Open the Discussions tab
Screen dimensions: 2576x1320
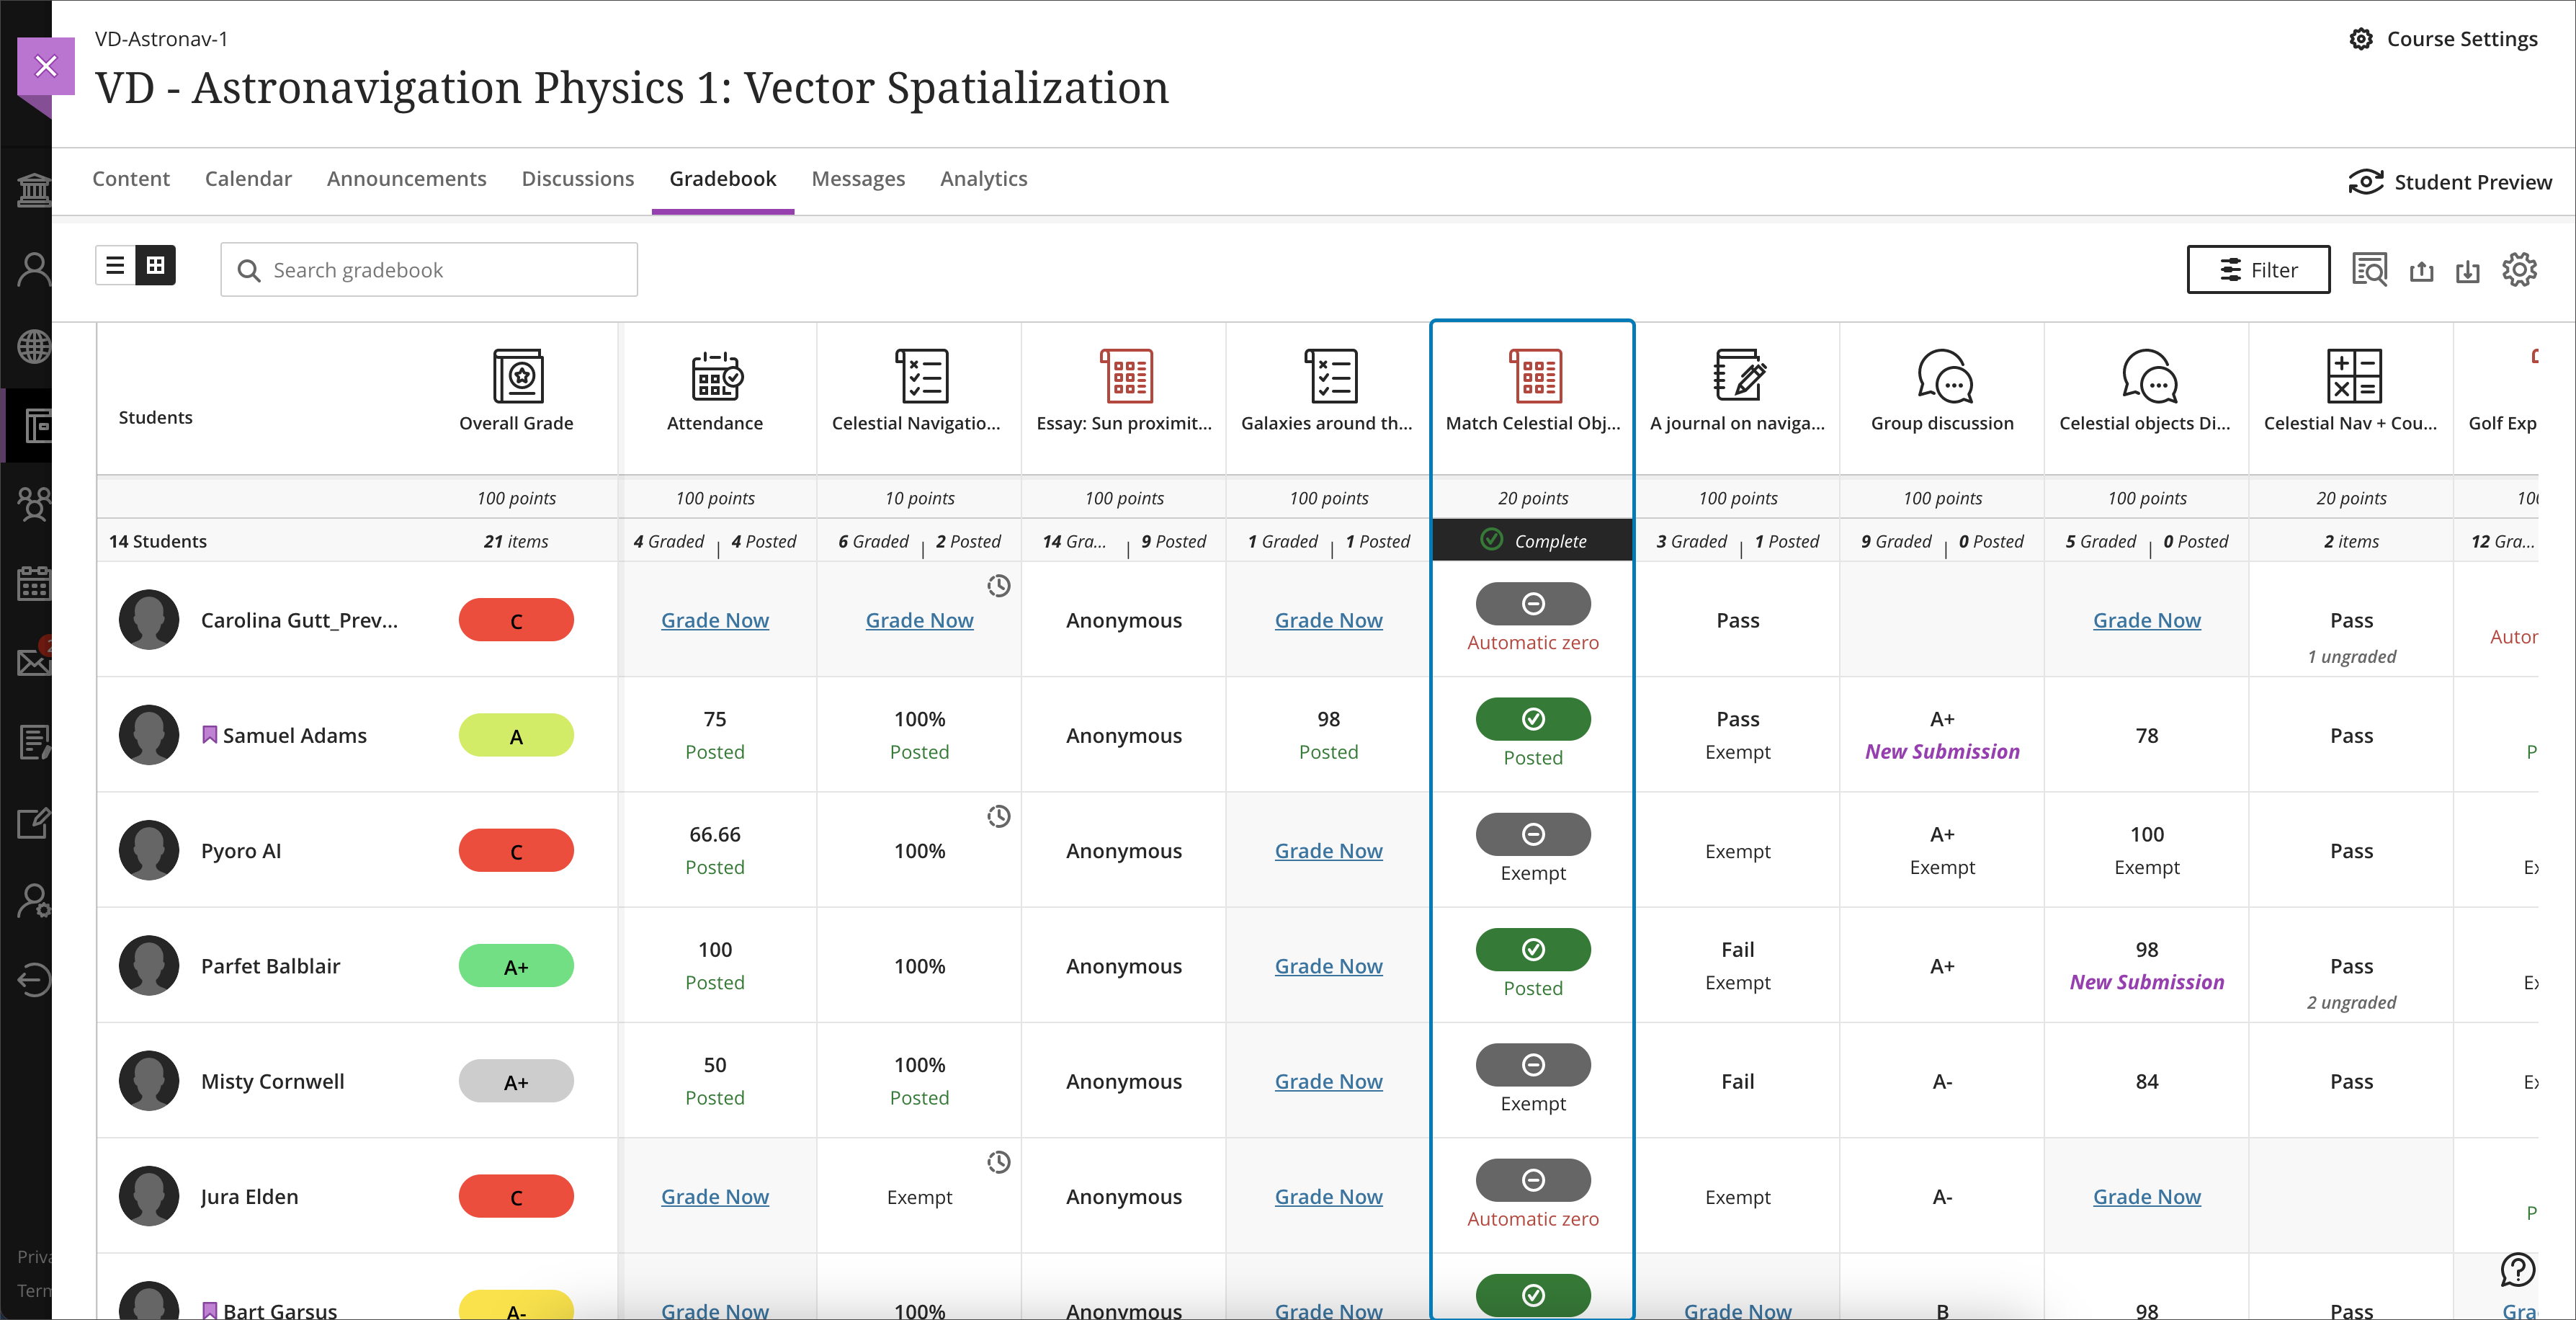(577, 179)
